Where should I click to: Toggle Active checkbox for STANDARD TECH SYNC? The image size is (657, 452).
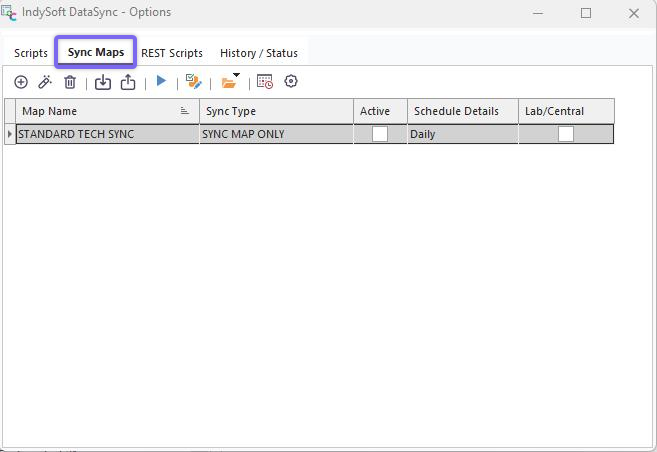pyautogui.click(x=380, y=134)
